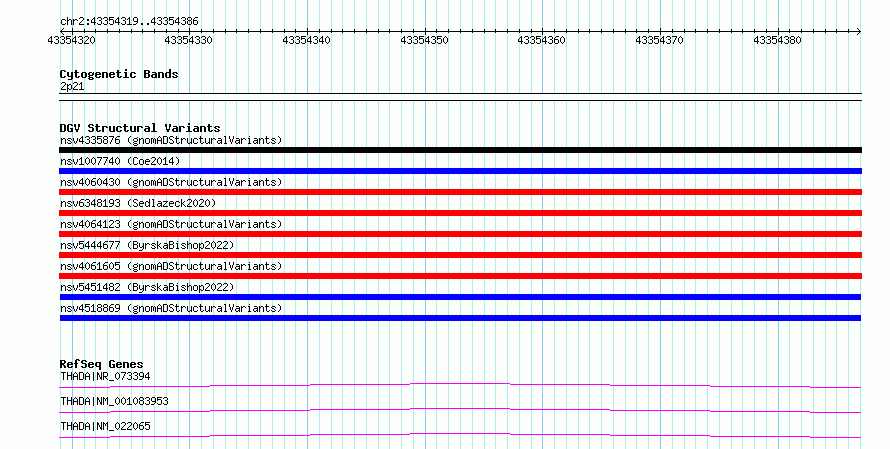This screenshot has height=449, width=890.
Task: Click the black bar for nsv4335876
Action: point(460,150)
